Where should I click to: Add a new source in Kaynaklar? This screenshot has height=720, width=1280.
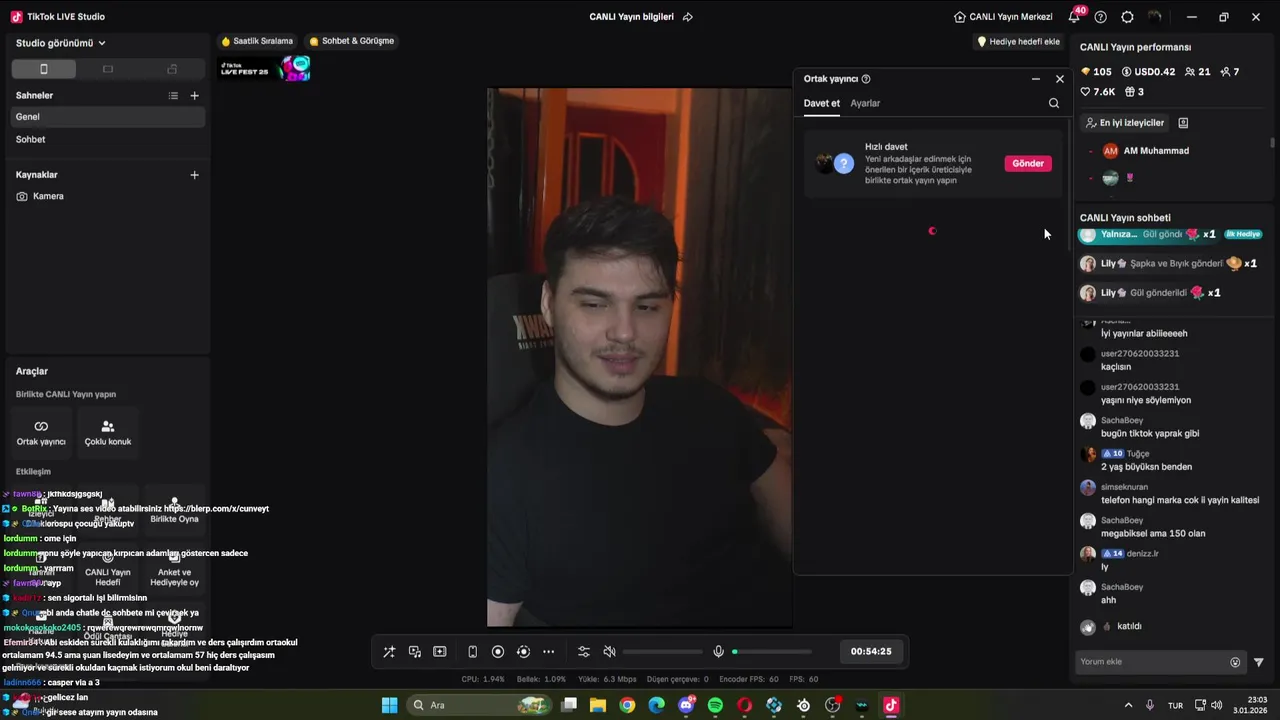coord(194,175)
